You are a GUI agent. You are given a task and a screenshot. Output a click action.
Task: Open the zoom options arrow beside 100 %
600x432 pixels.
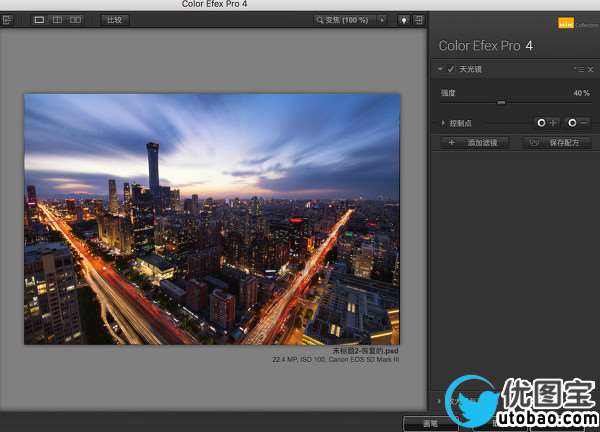click(382, 20)
